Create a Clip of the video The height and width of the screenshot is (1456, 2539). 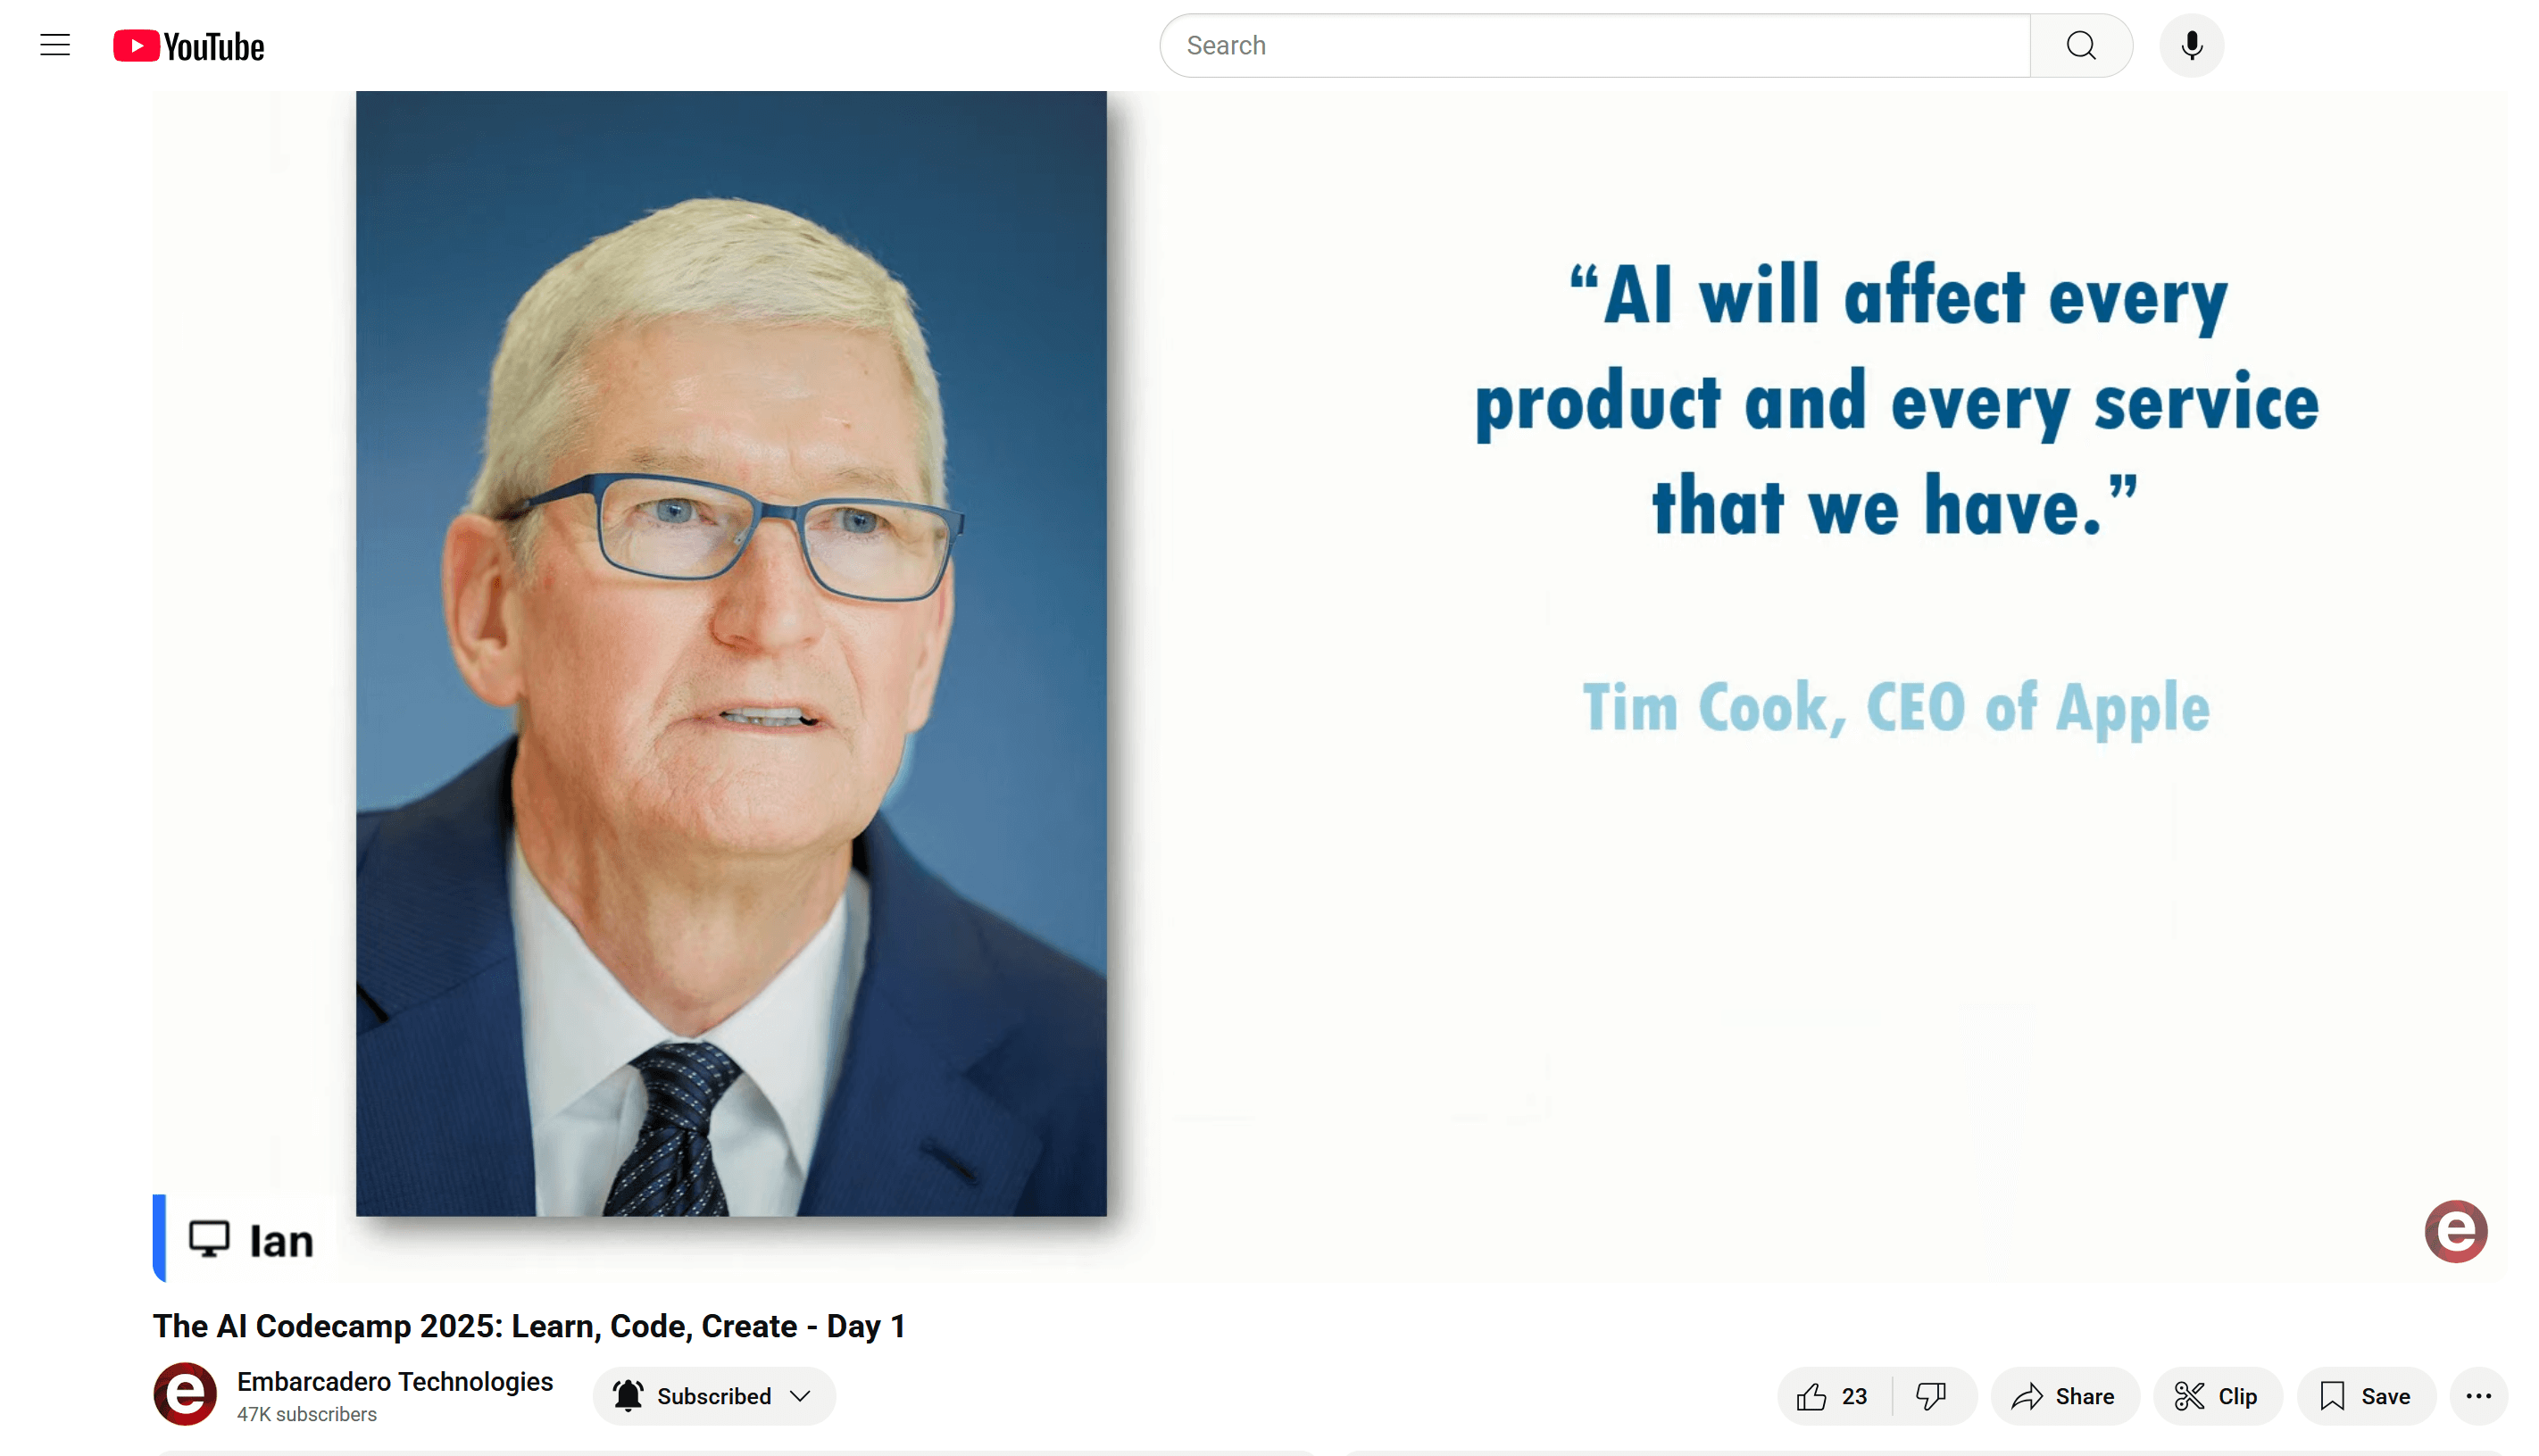point(2217,1396)
